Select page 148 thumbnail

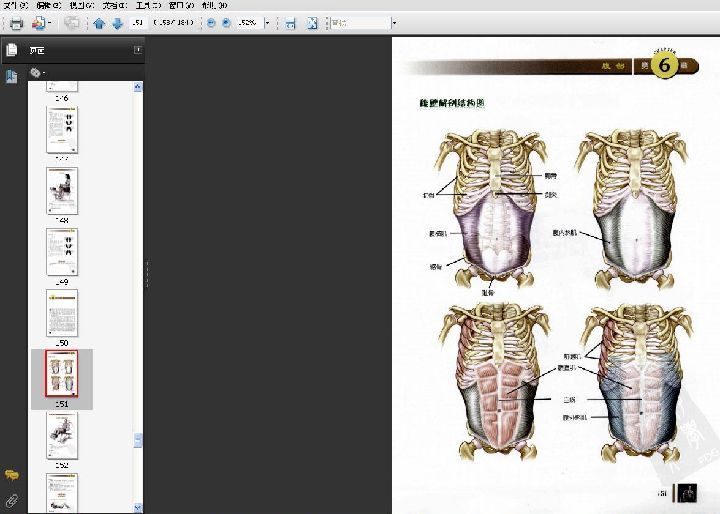pos(62,191)
